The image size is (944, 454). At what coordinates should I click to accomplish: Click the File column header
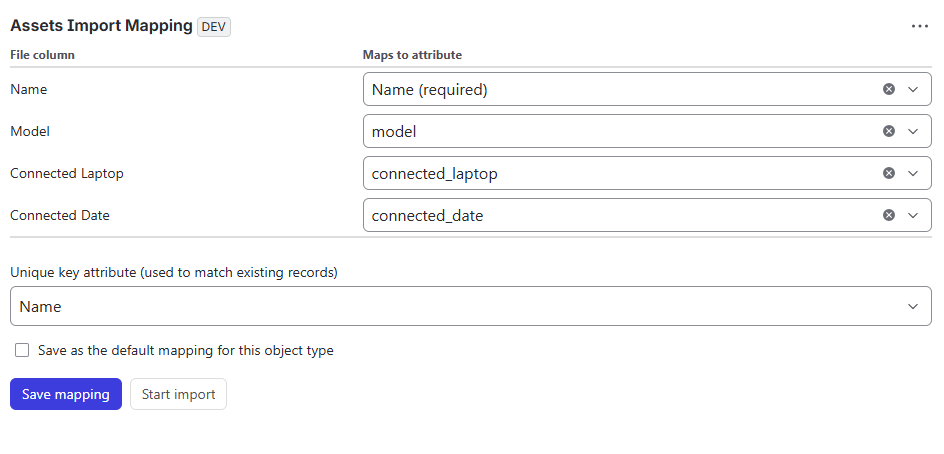pyautogui.click(x=42, y=55)
